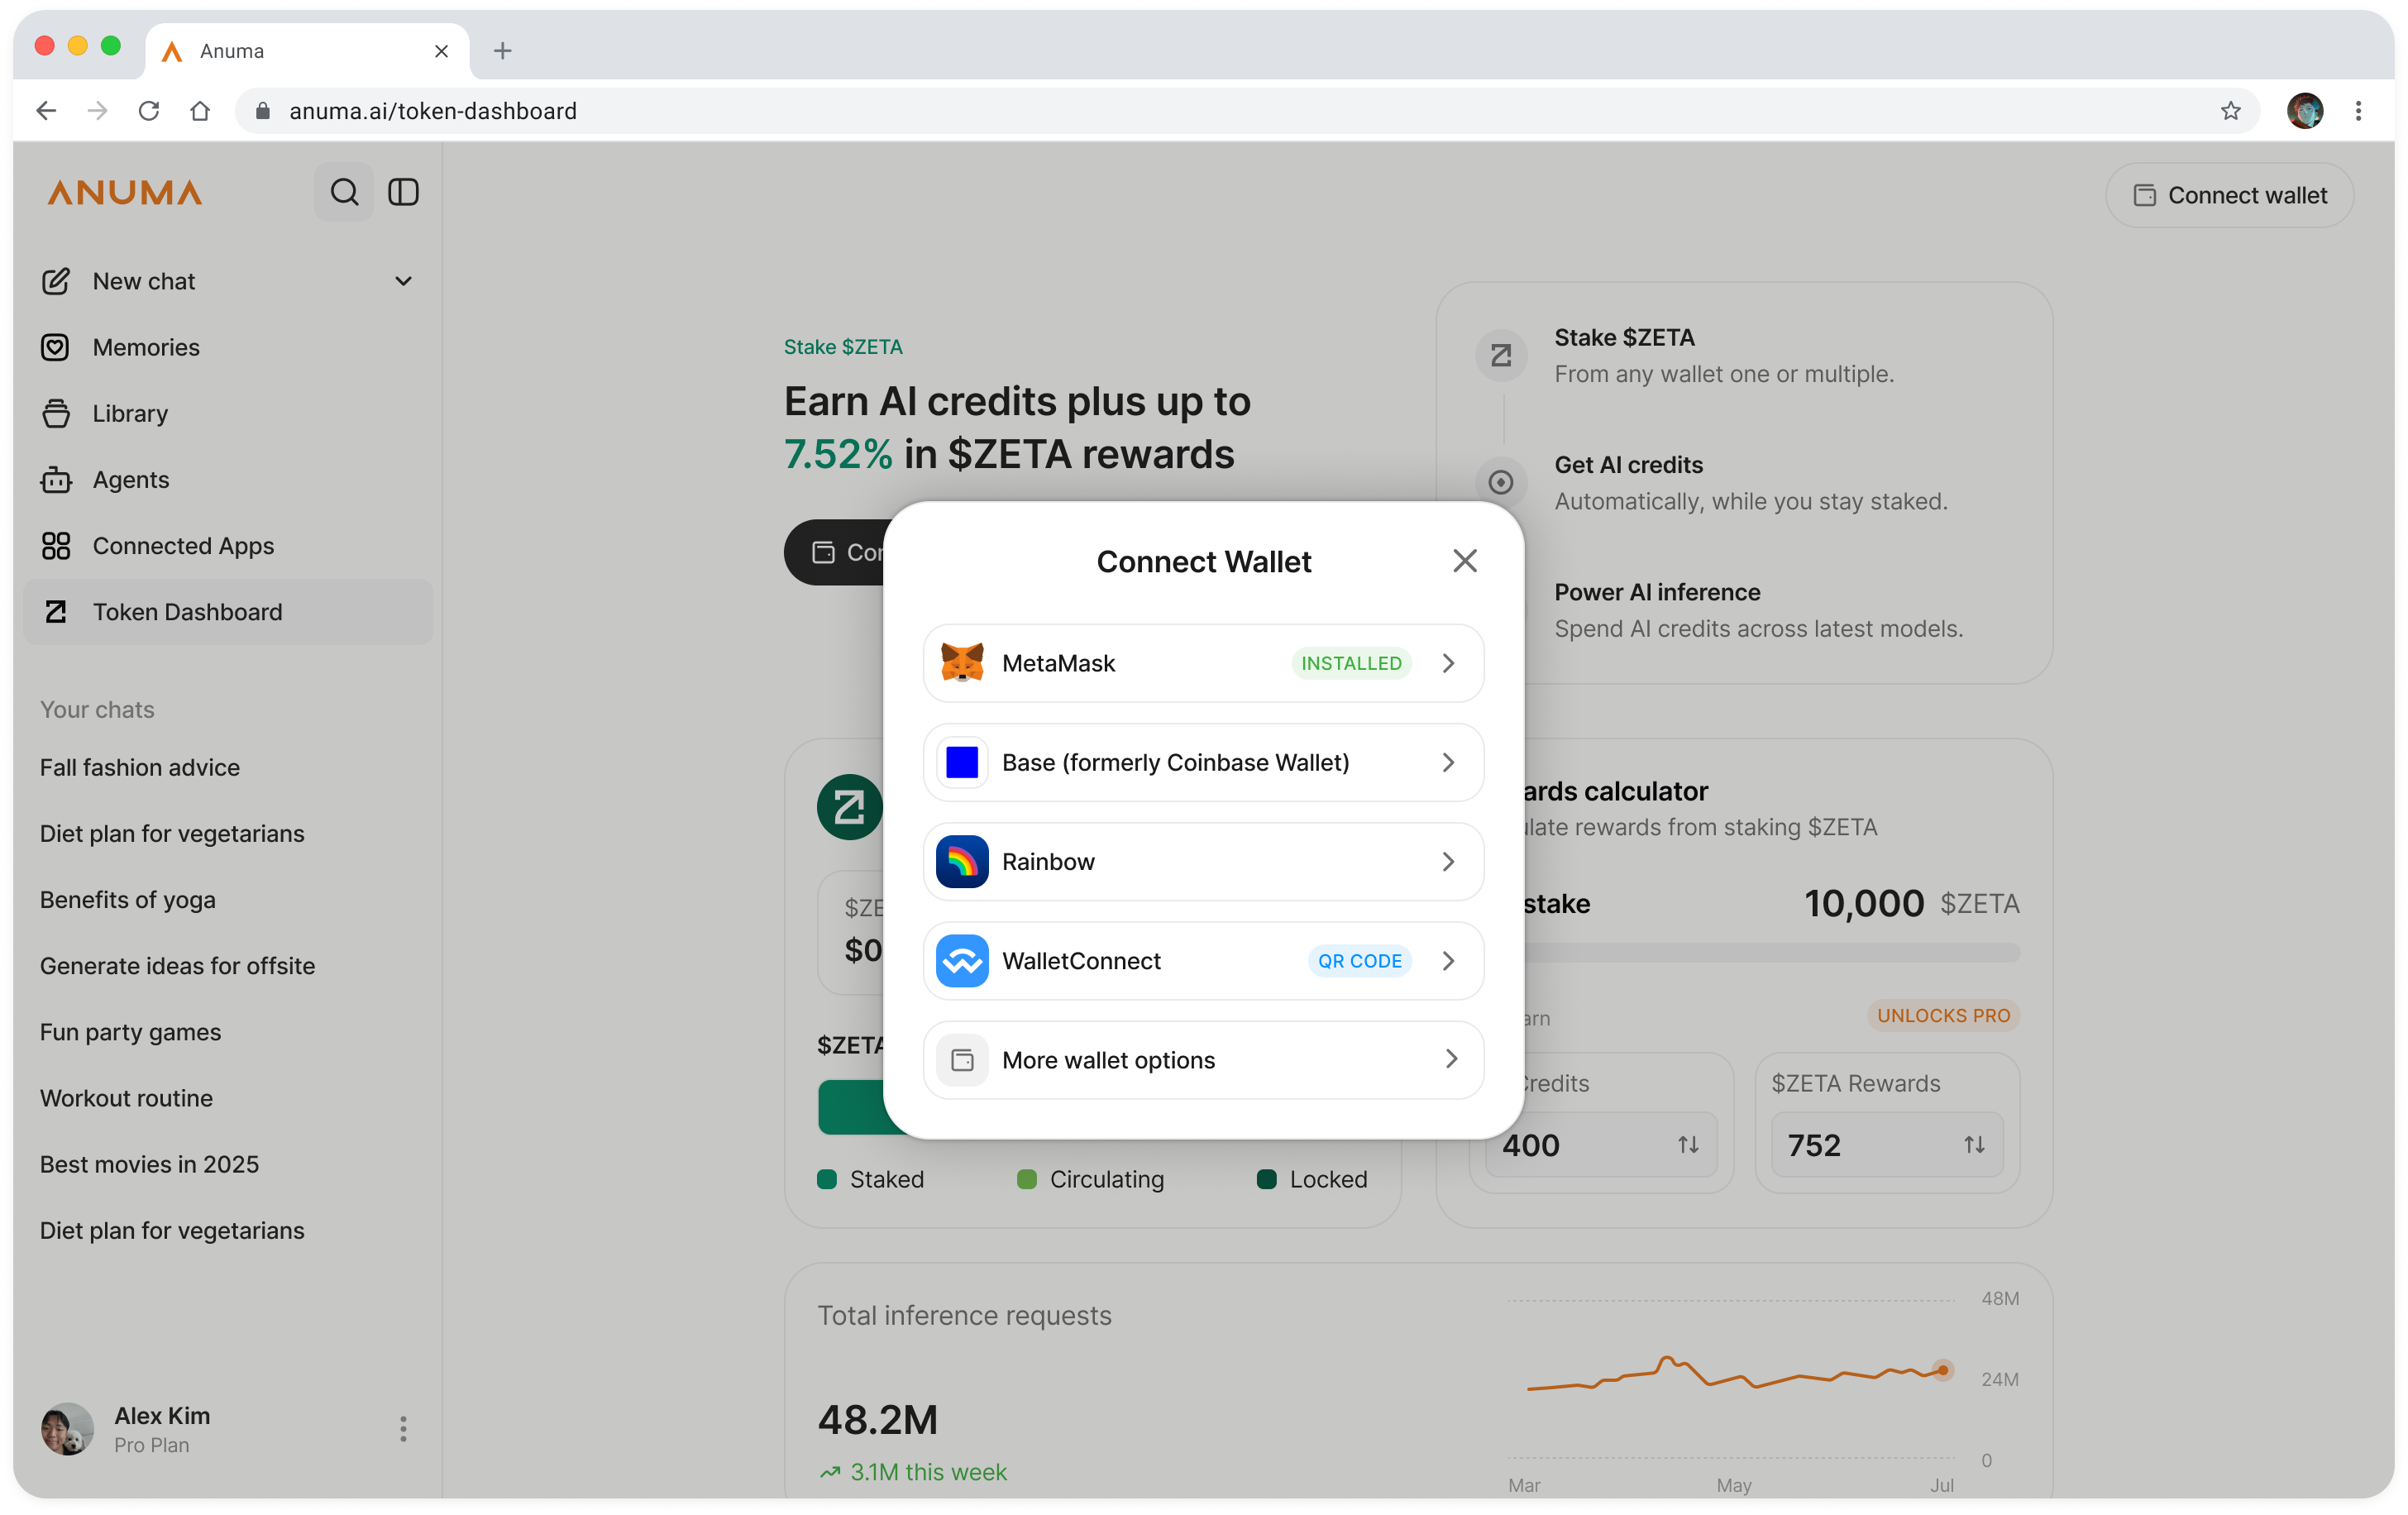Open More wallet options

(1203, 1059)
